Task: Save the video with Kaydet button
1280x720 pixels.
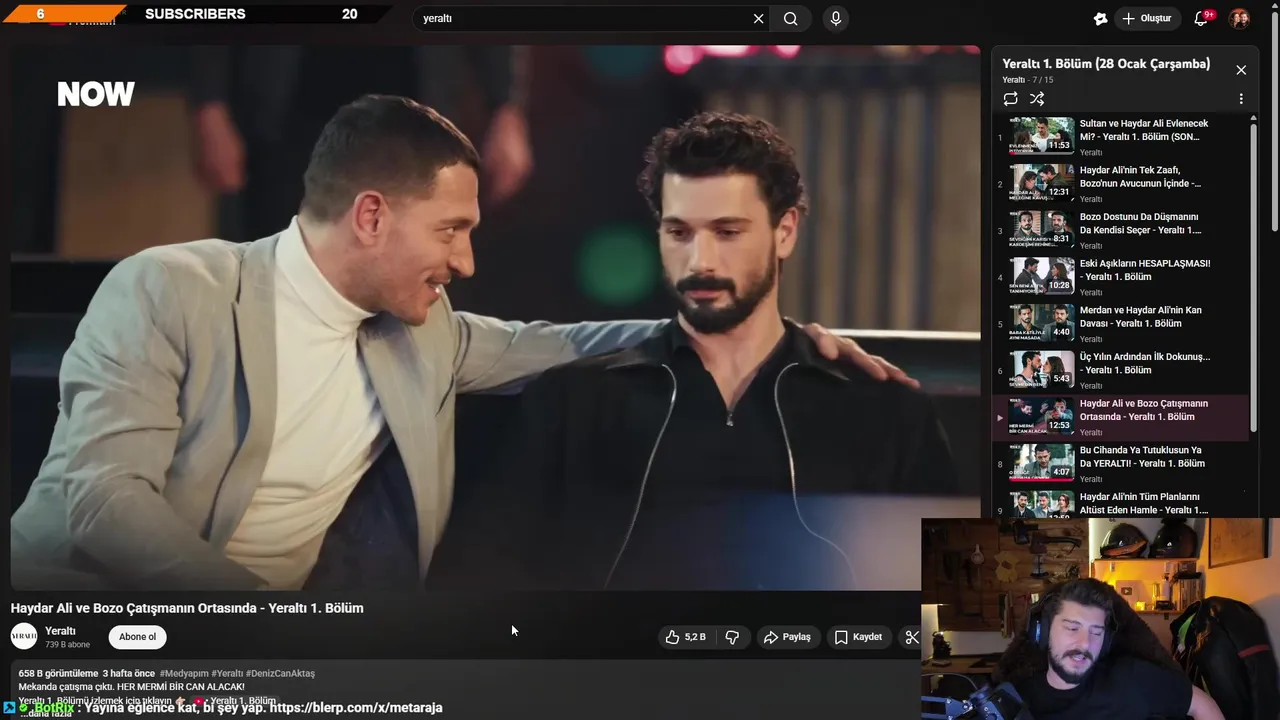Action: click(x=858, y=637)
